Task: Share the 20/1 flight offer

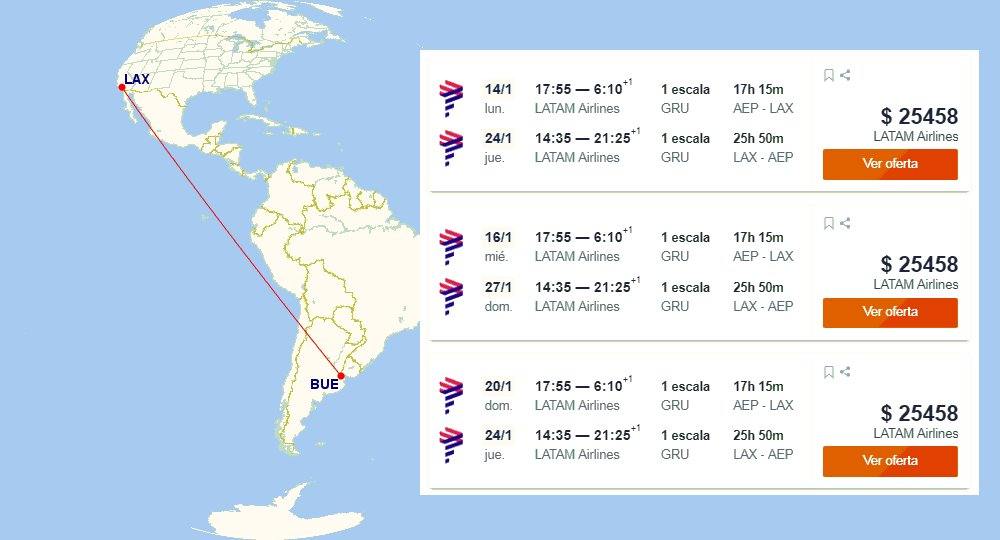Action: click(845, 372)
